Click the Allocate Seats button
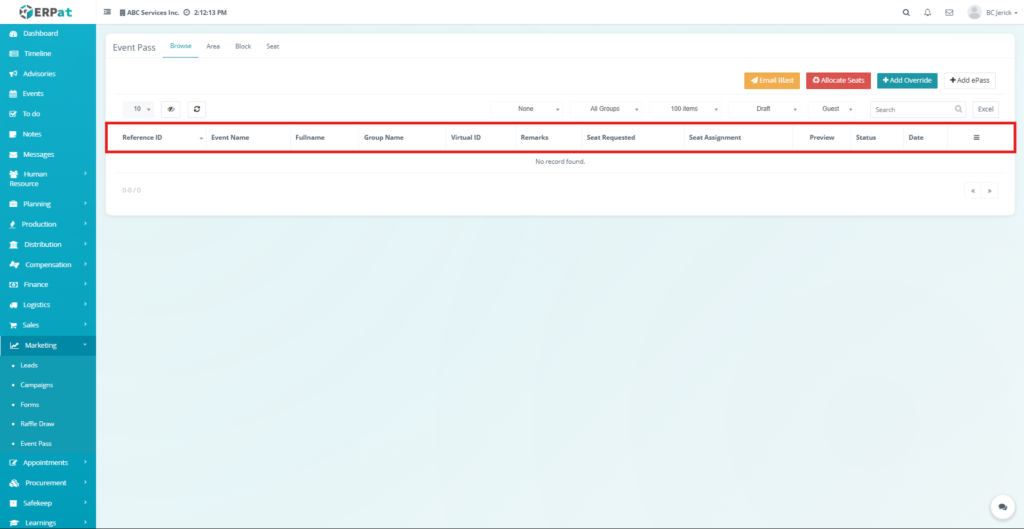 pos(838,80)
